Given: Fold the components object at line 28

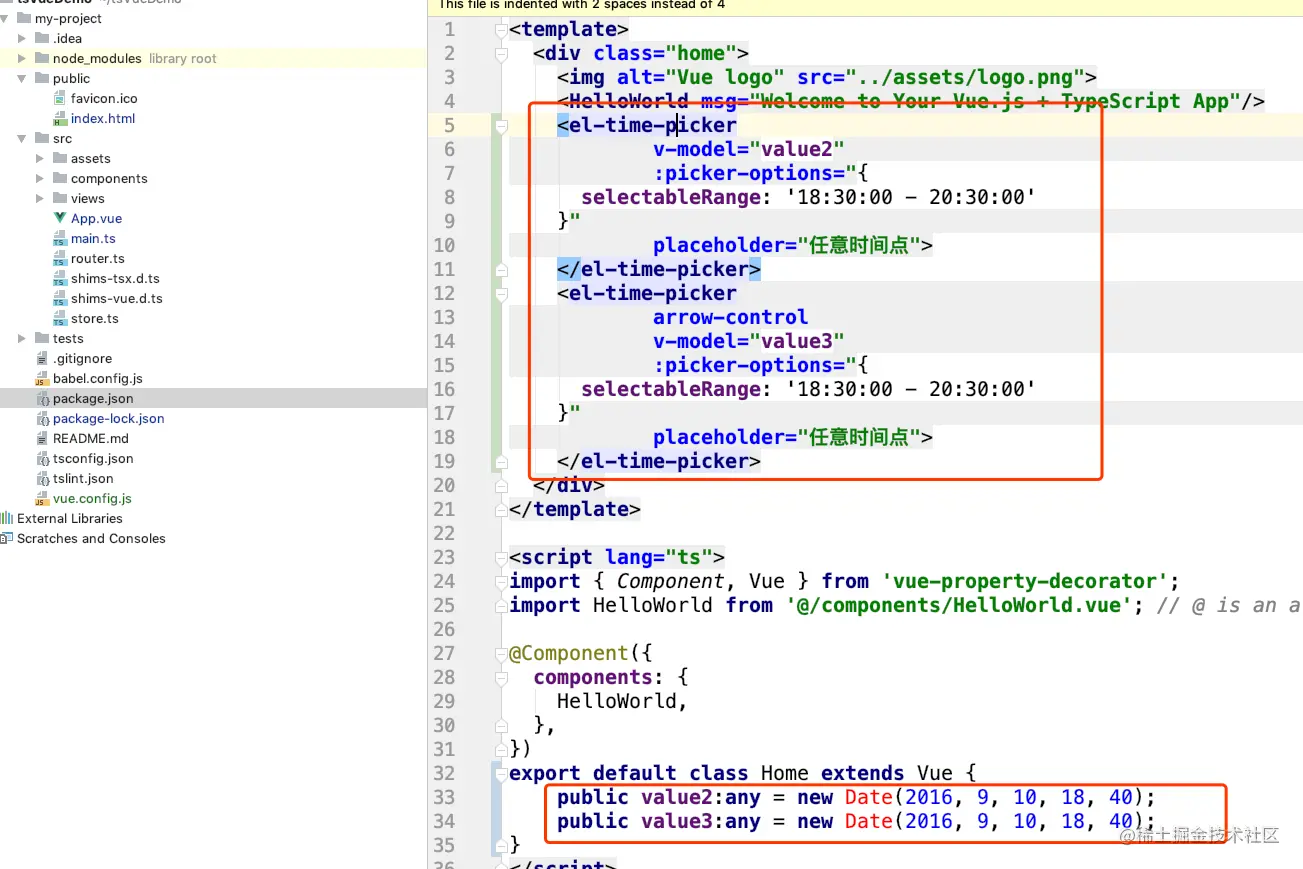Looking at the screenshot, I should click(x=501, y=678).
